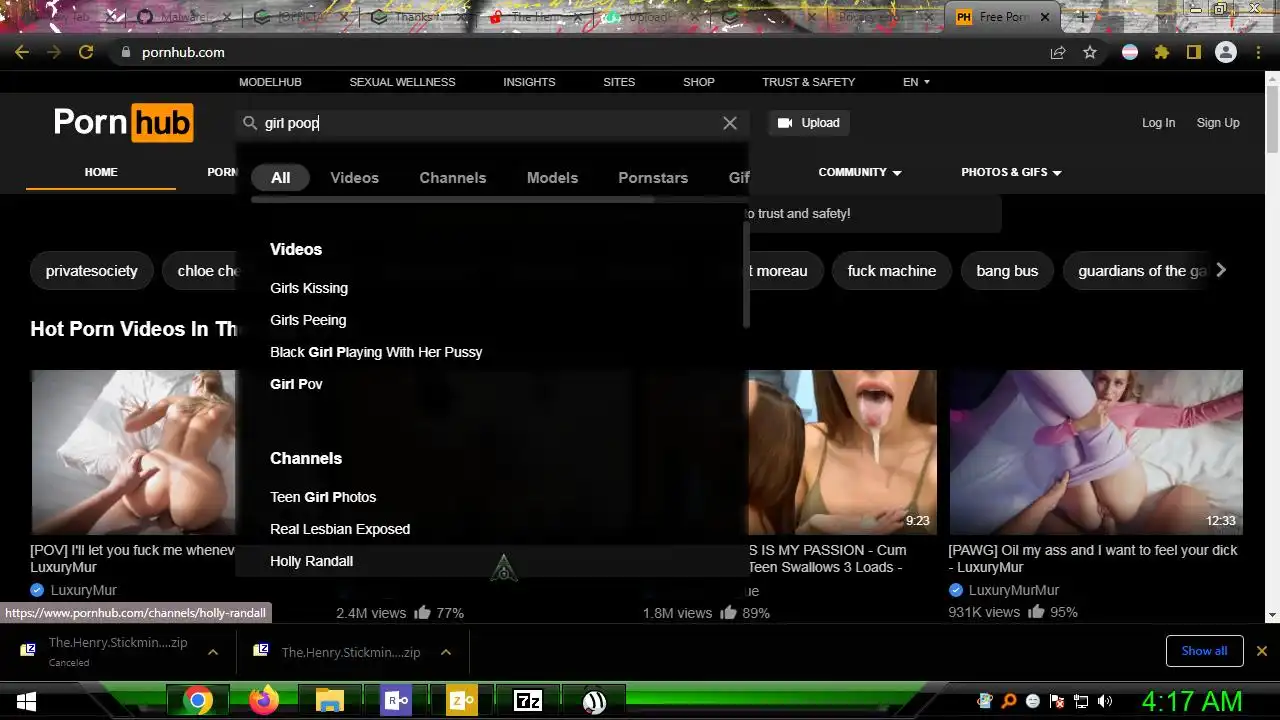1280x720 pixels.
Task: Click the volume speaker icon in the tray
Action: pyautogui.click(x=1105, y=701)
